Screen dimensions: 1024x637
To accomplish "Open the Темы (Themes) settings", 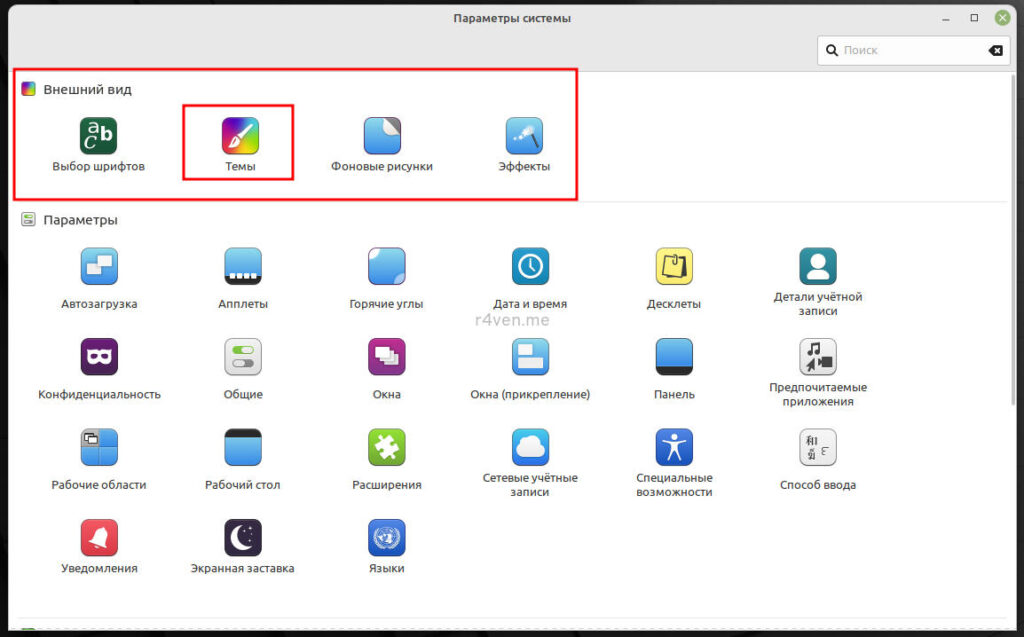I will click(240, 136).
